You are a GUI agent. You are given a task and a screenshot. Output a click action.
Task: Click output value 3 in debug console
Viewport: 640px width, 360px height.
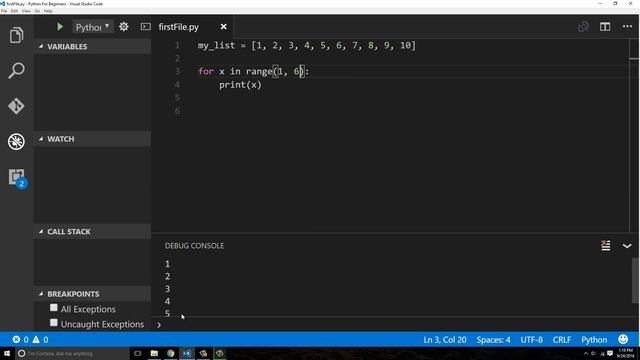point(167,289)
